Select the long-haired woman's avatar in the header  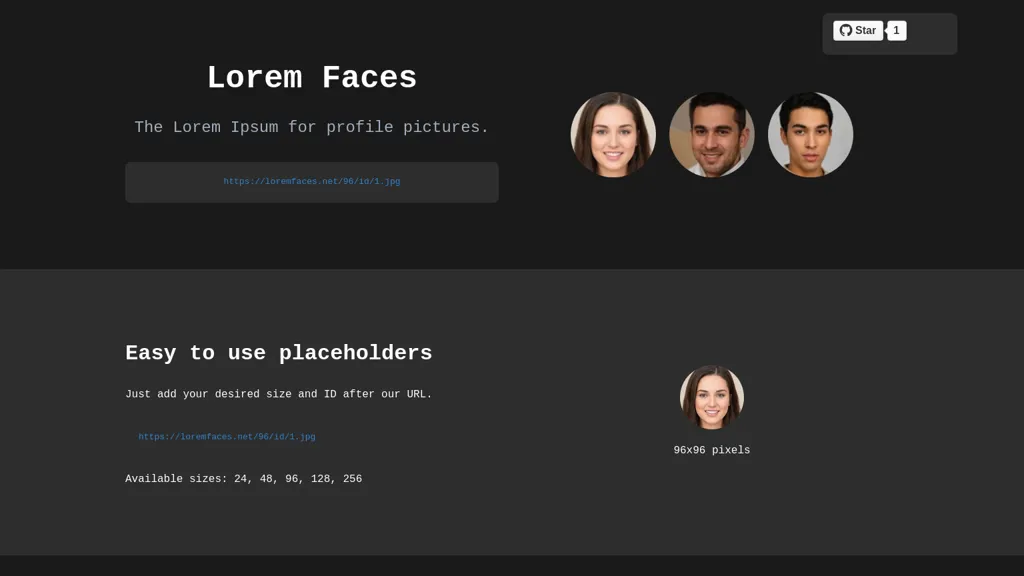click(613, 135)
